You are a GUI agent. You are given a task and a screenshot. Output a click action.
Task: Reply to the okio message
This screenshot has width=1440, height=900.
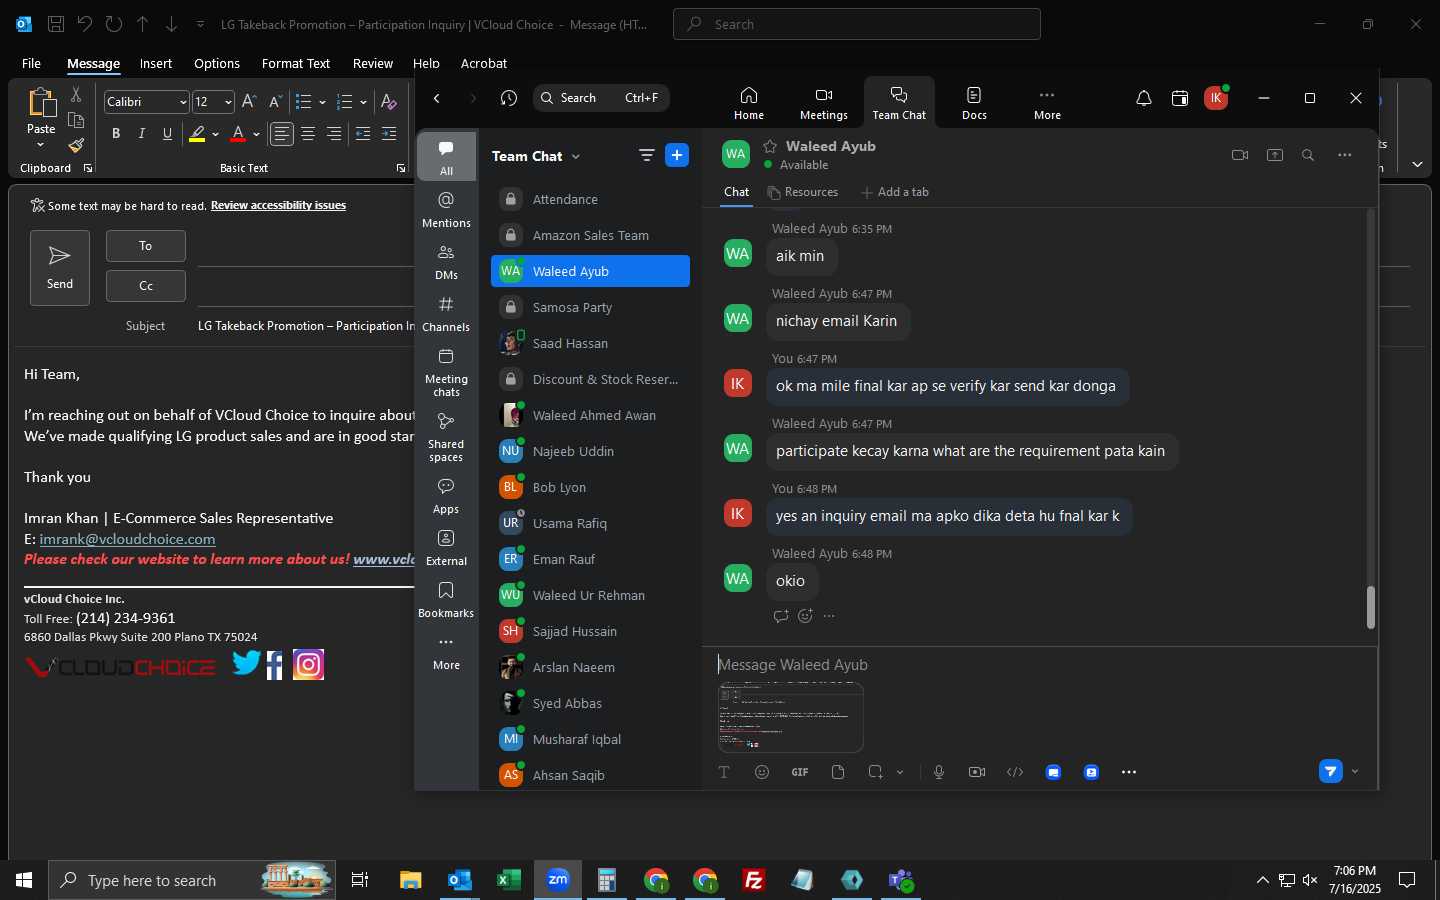[x=781, y=616]
